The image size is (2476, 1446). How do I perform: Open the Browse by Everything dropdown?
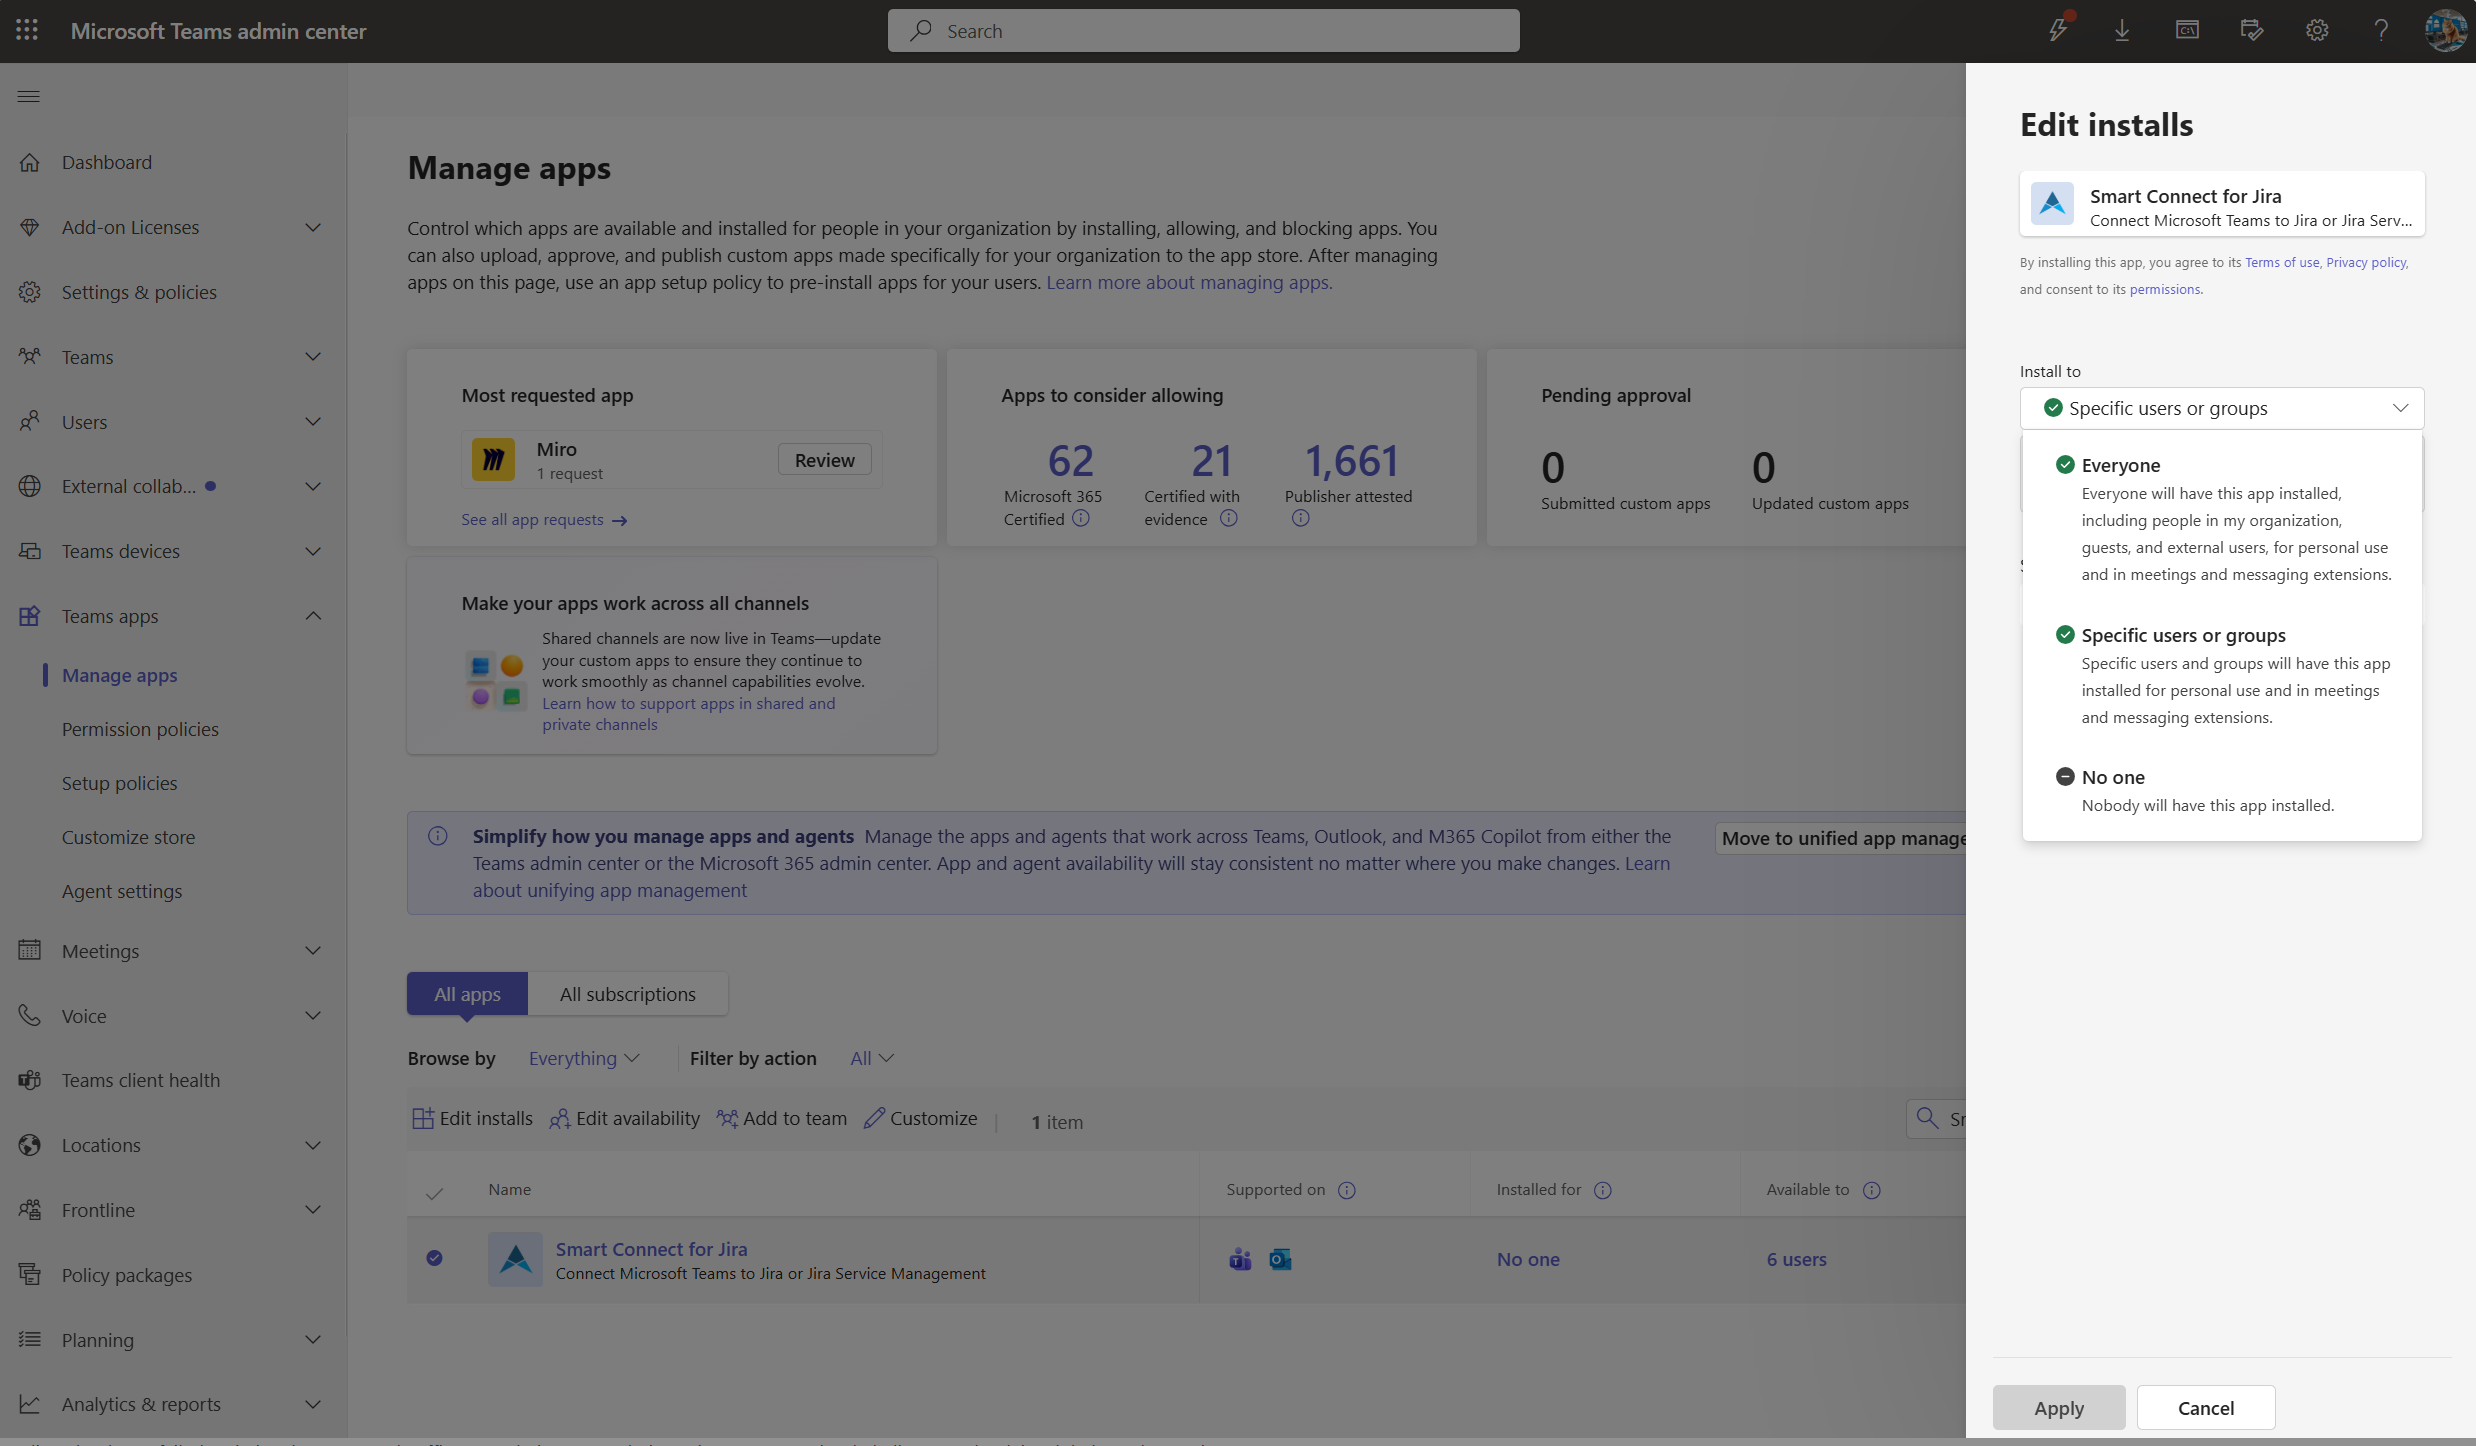click(x=584, y=1058)
